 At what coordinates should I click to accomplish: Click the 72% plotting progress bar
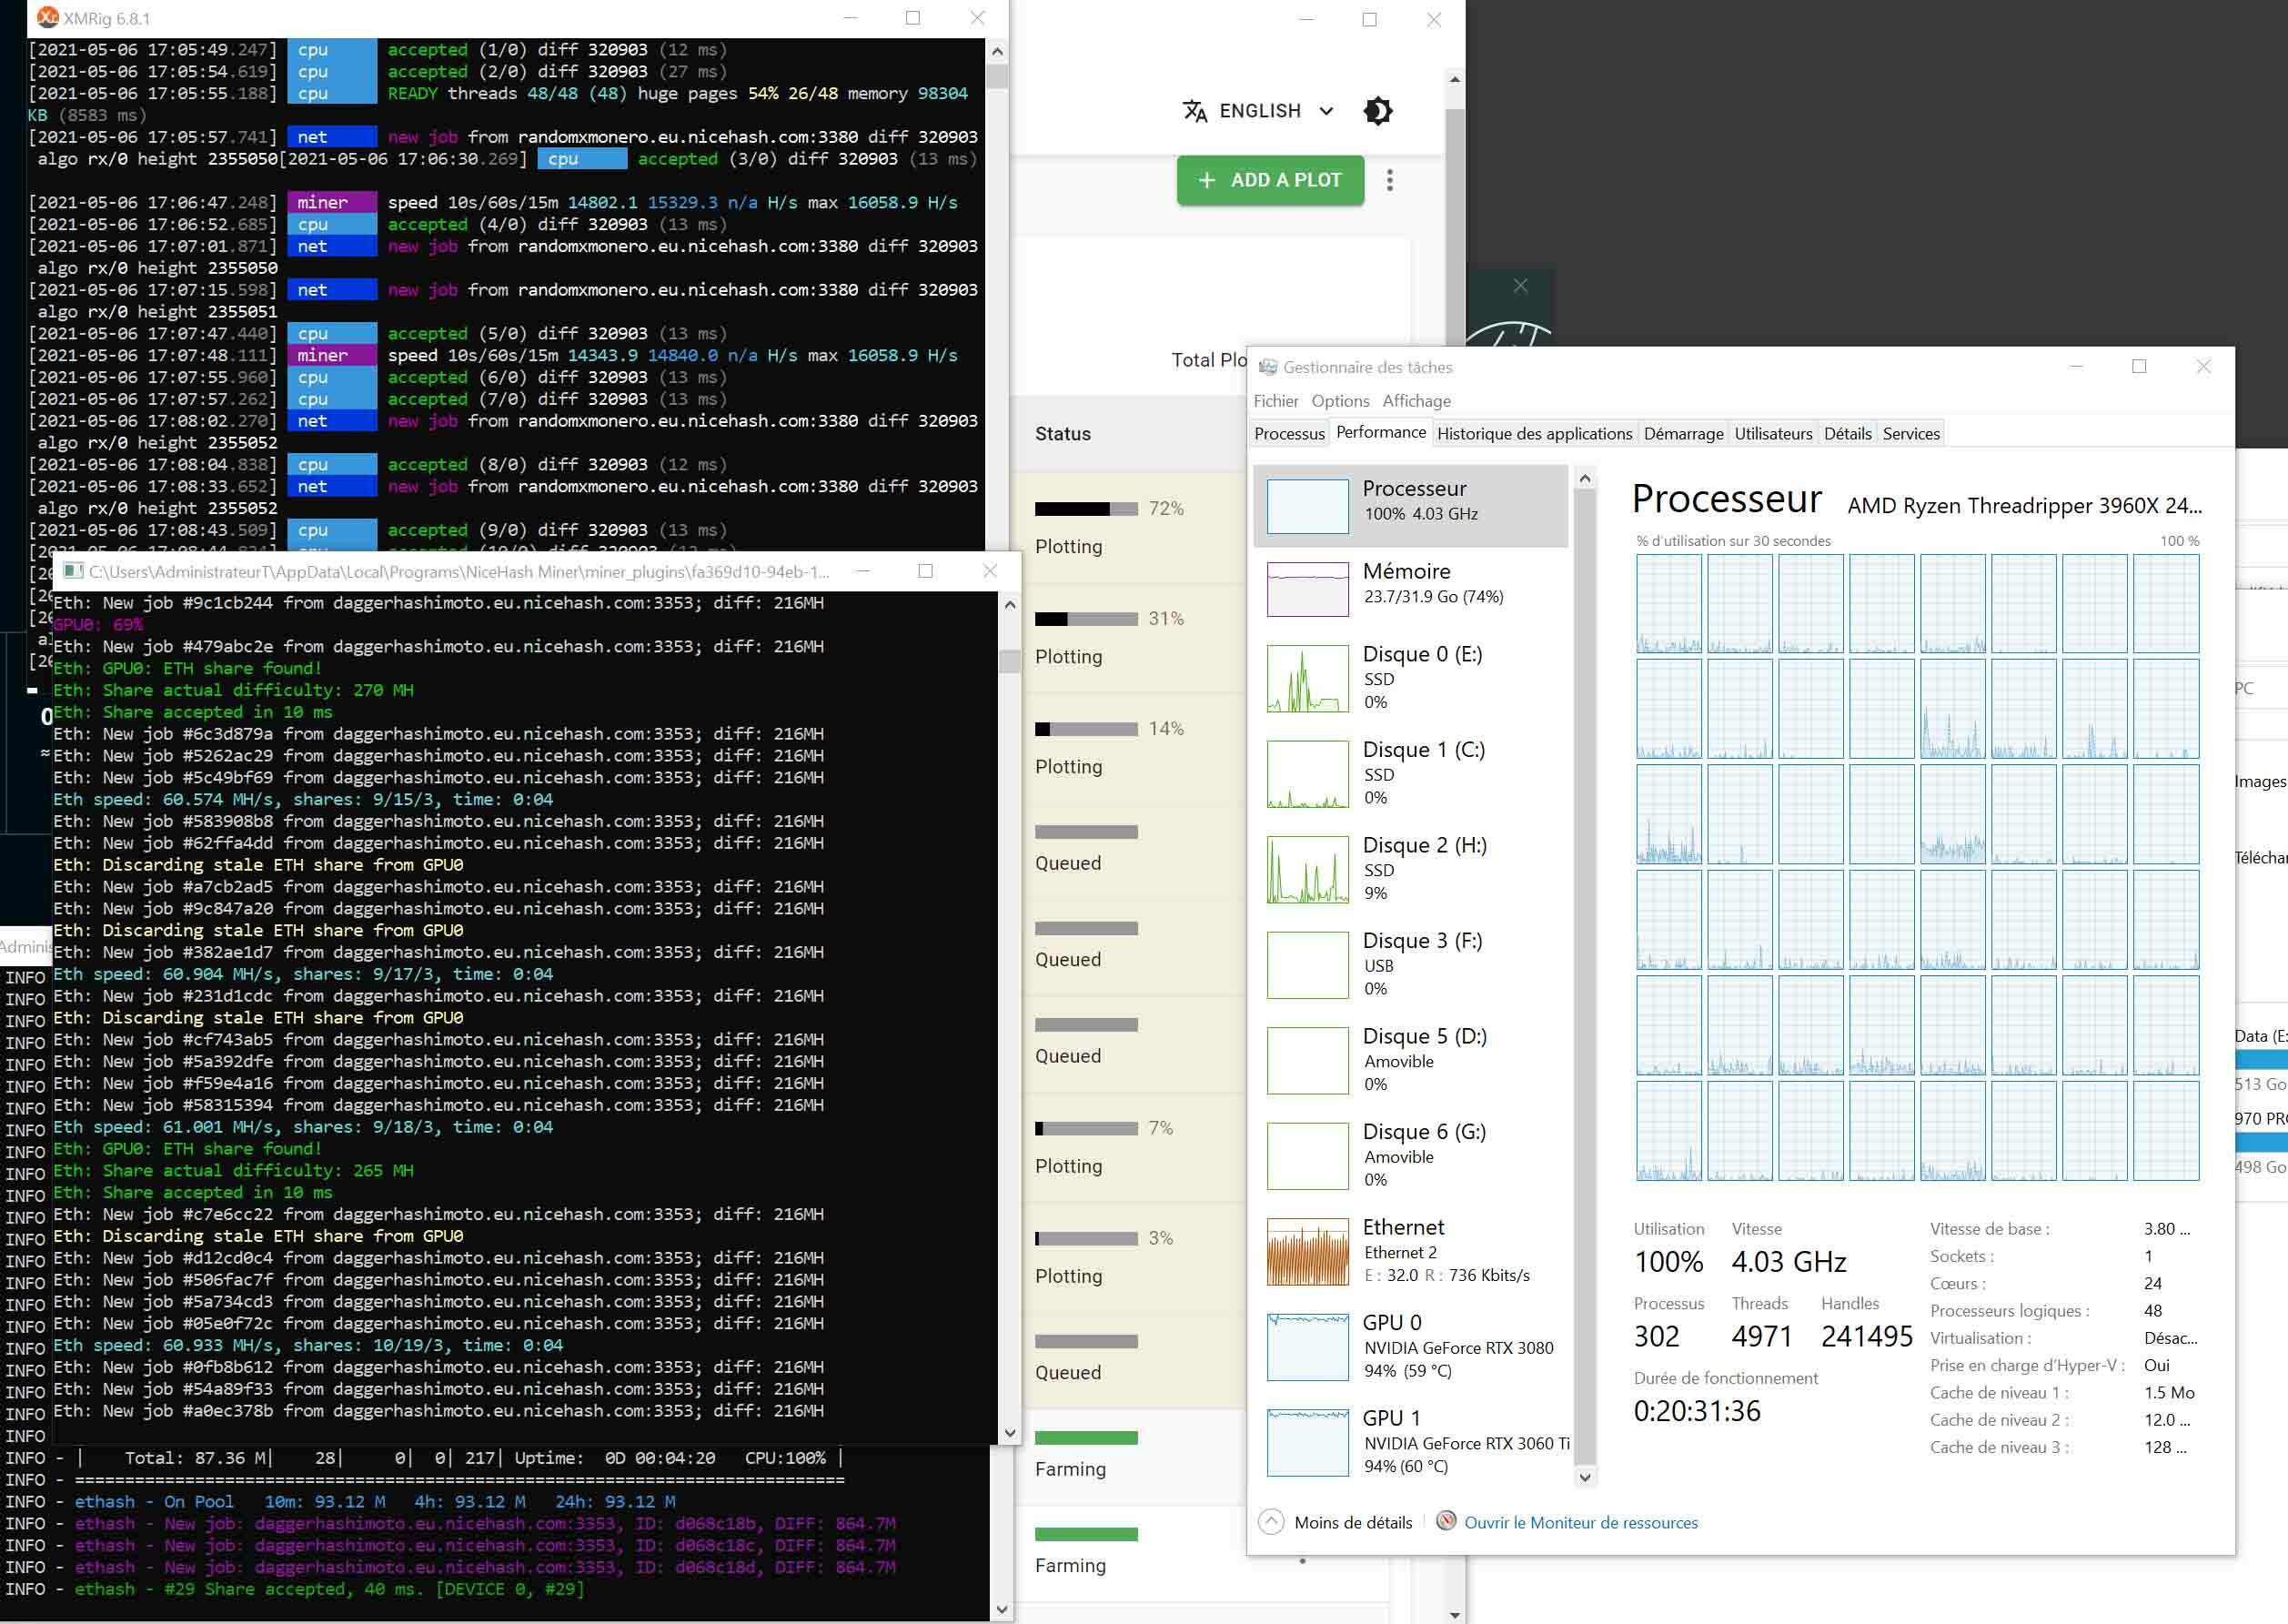tap(1086, 509)
